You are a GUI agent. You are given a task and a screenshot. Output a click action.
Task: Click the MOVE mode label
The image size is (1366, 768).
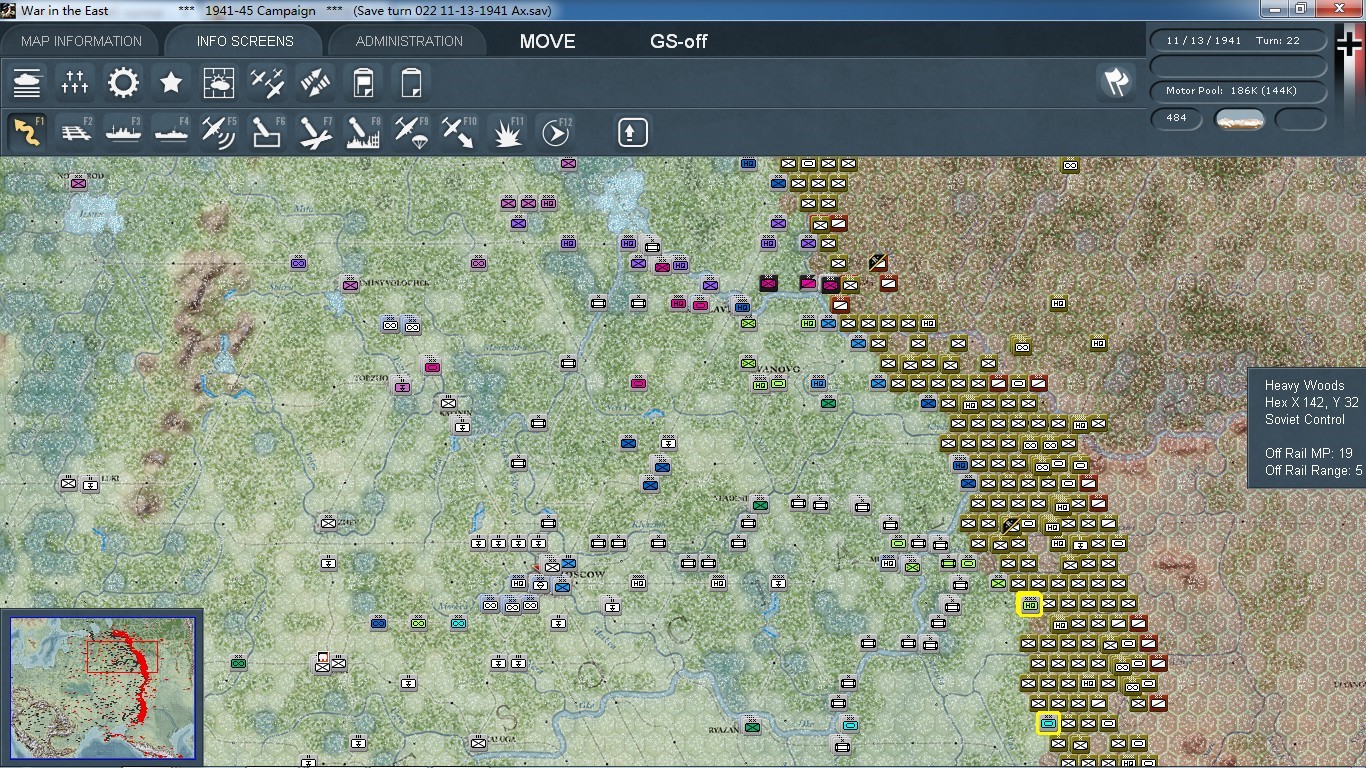(548, 41)
